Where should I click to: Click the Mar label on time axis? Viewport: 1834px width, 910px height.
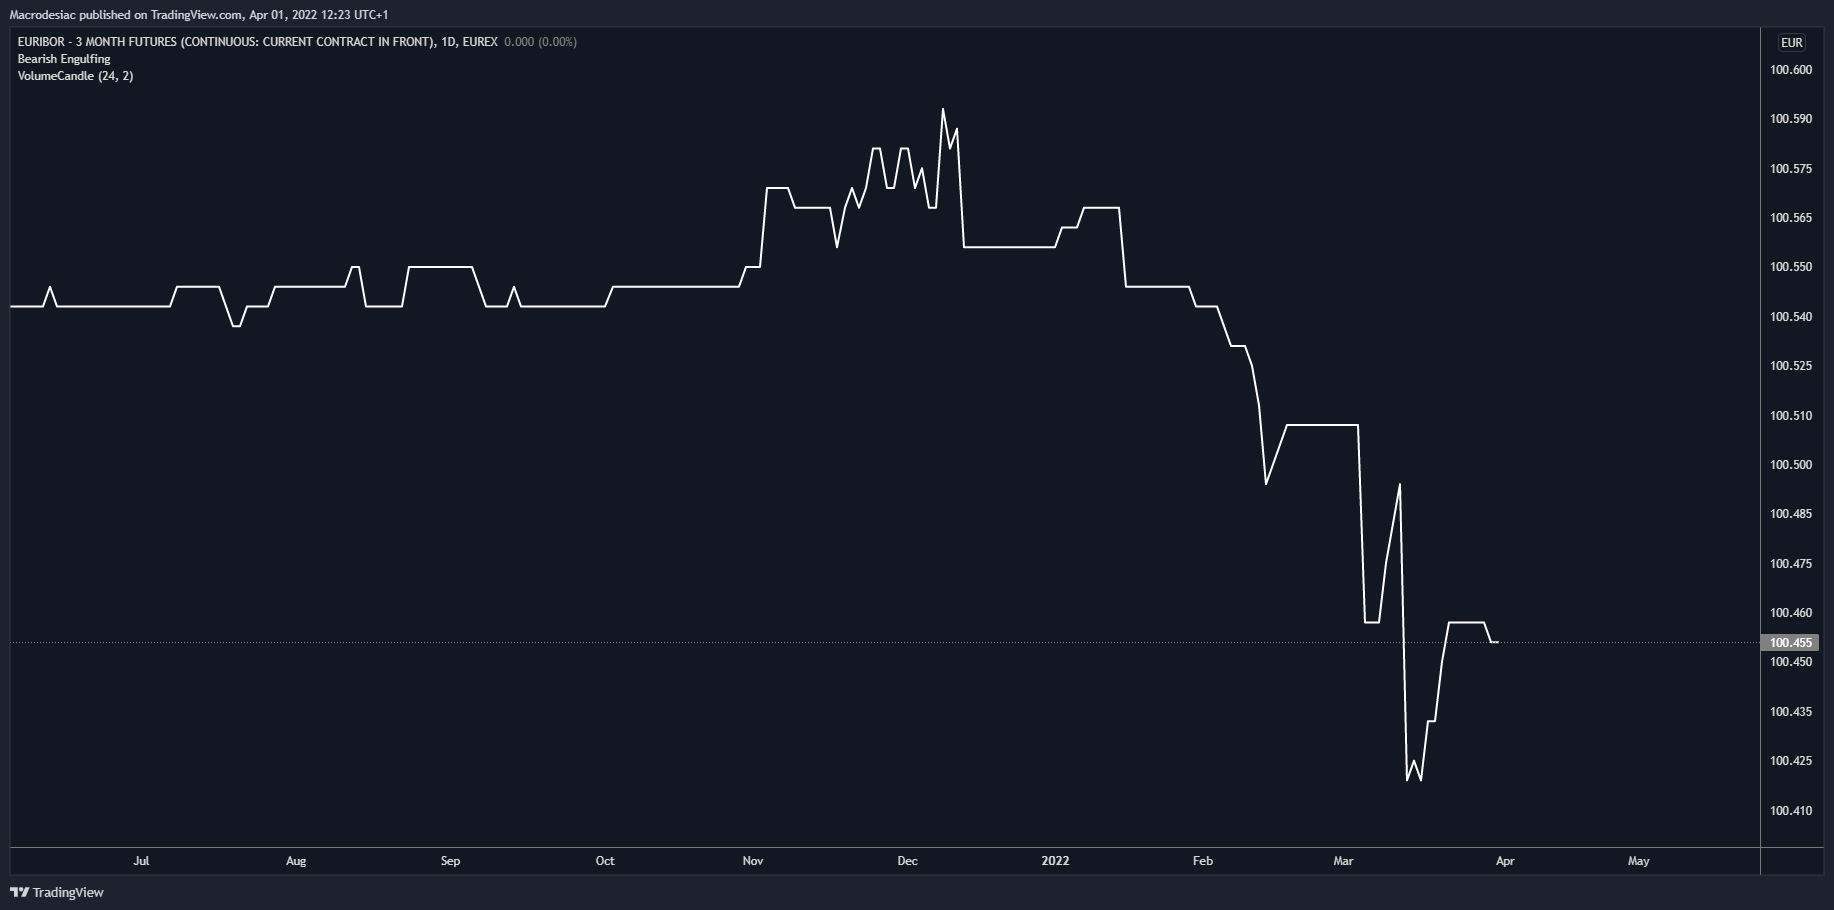(1343, 861)
